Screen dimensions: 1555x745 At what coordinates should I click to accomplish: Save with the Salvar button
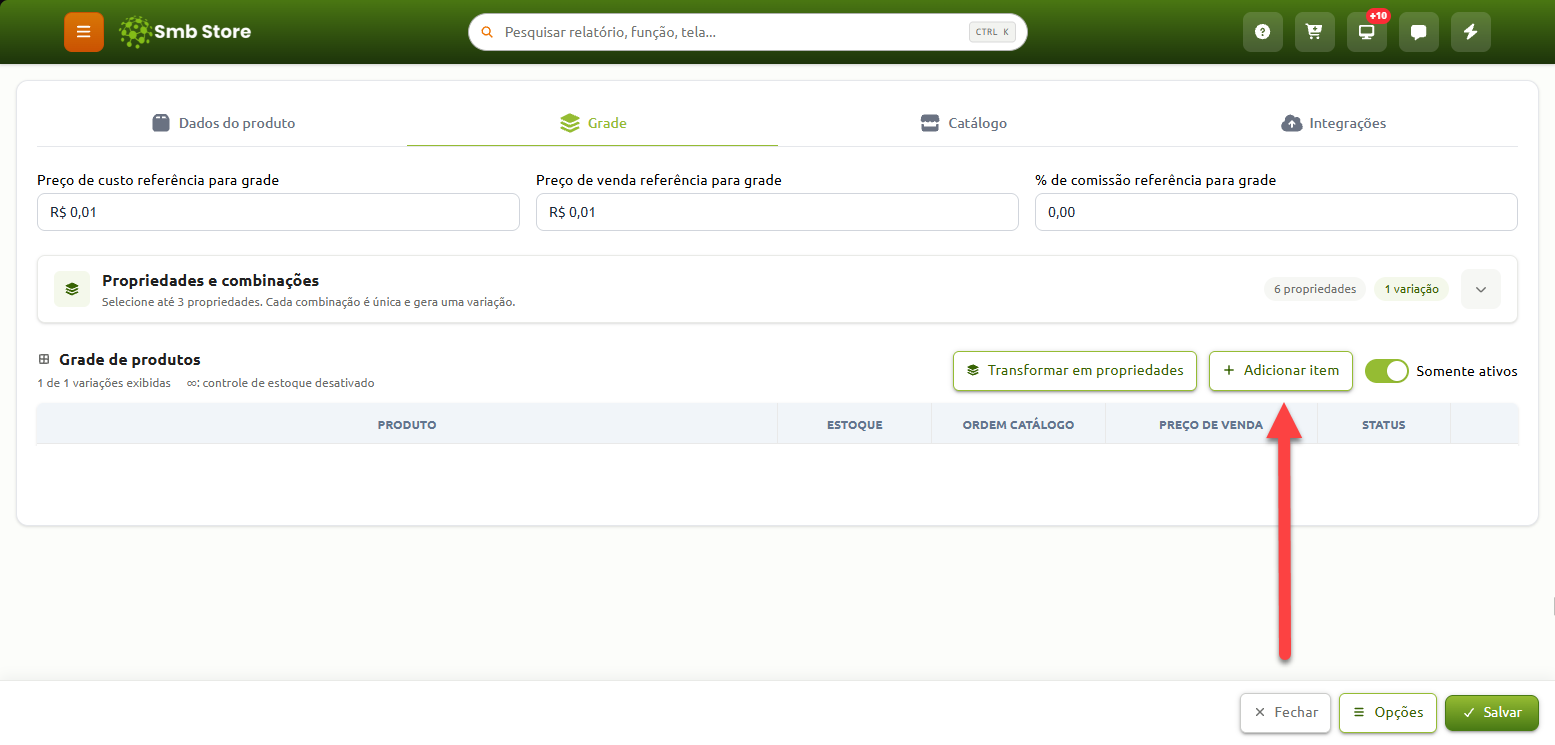(1492, 713)
